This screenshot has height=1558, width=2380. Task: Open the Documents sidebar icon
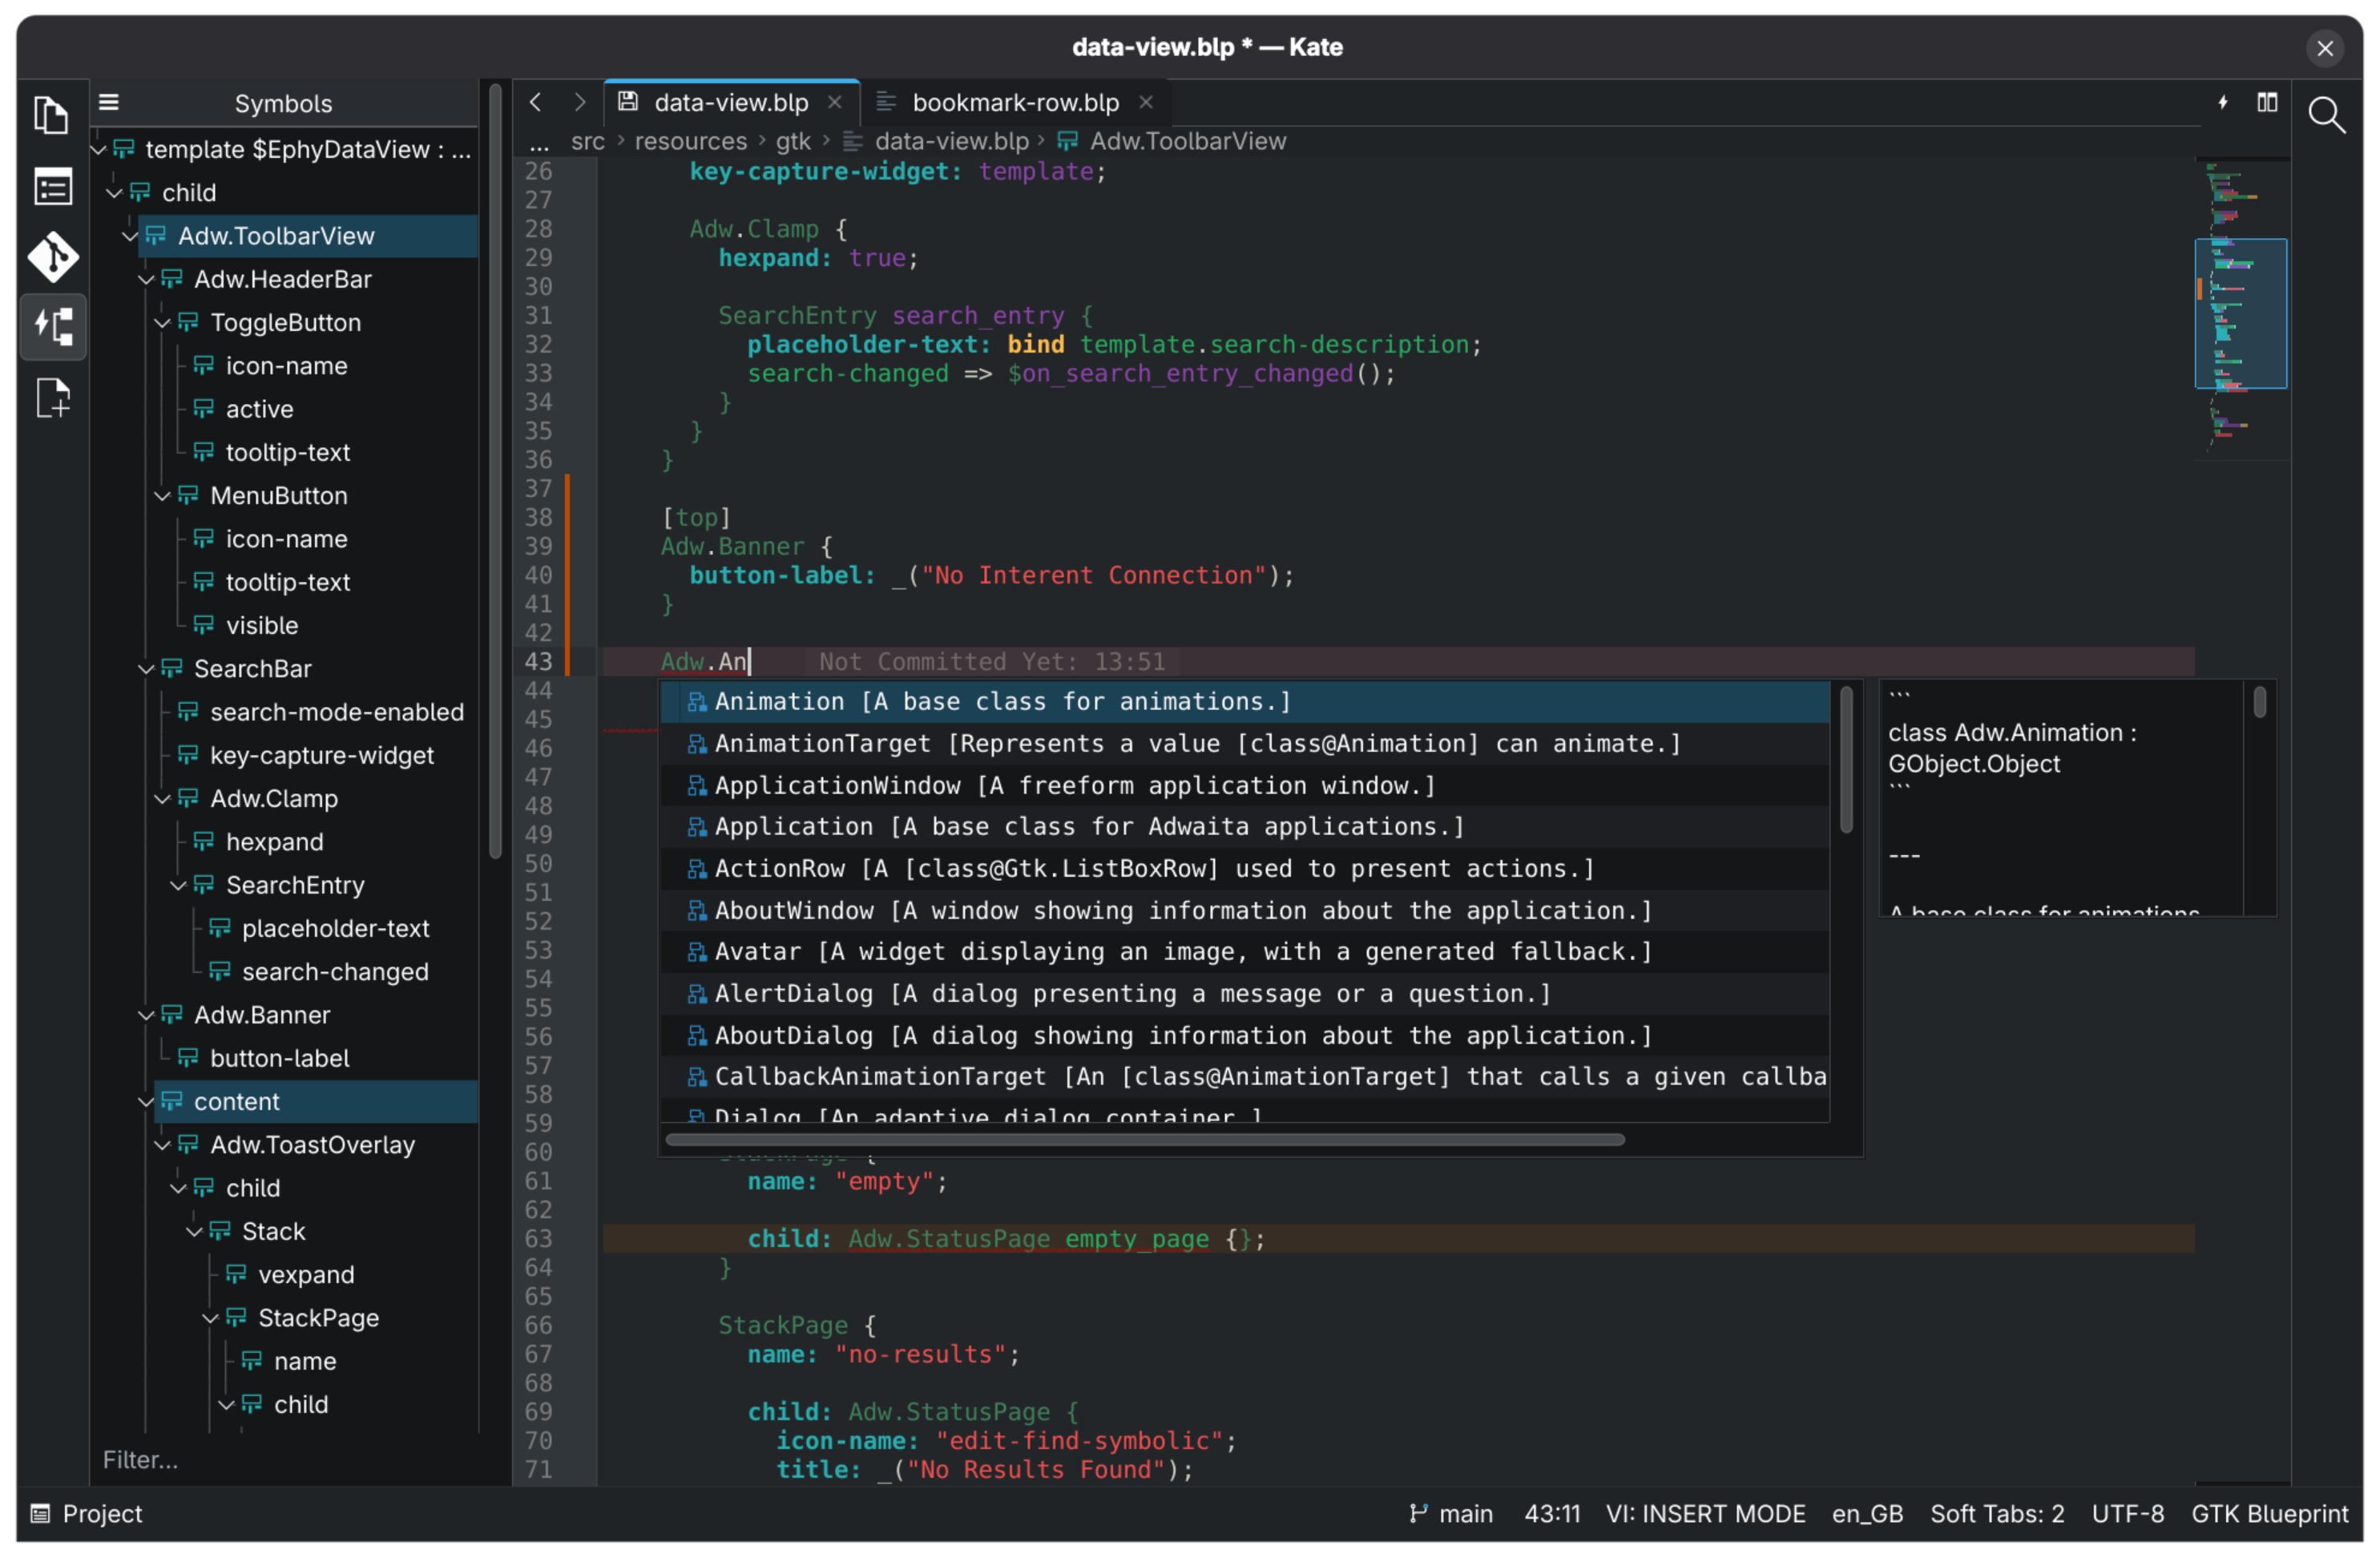tap(52, 115)
